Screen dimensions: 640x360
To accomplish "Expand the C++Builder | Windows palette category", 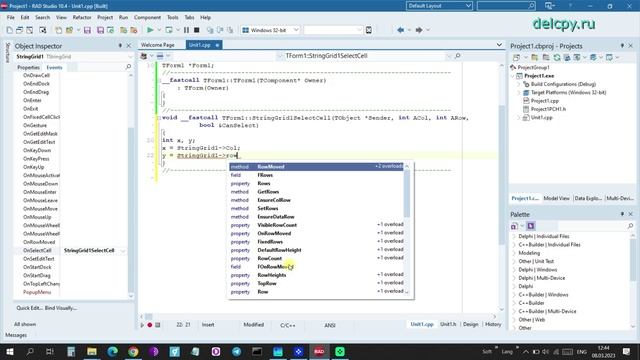I will click(x=514, y=295).
